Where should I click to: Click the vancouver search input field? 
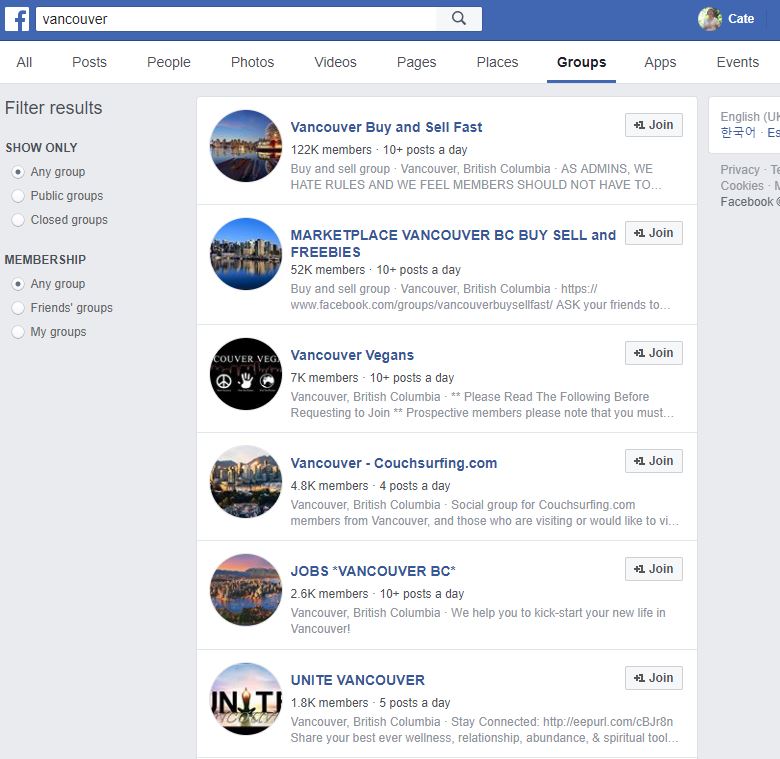[x=236, y=19]
